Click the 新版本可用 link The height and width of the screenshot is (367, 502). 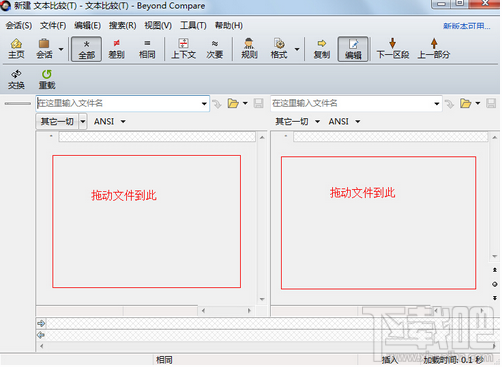point(466,26)
